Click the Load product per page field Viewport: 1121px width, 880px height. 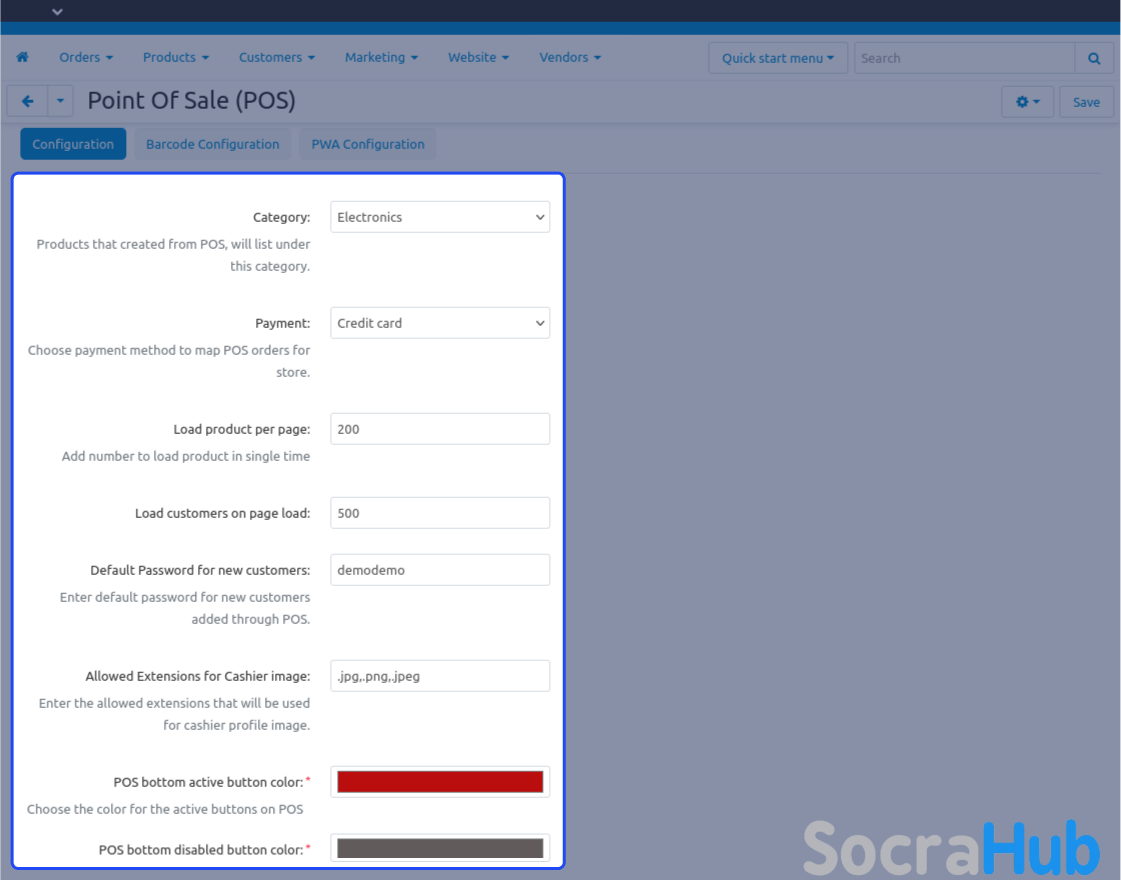(x=440, y=429)
